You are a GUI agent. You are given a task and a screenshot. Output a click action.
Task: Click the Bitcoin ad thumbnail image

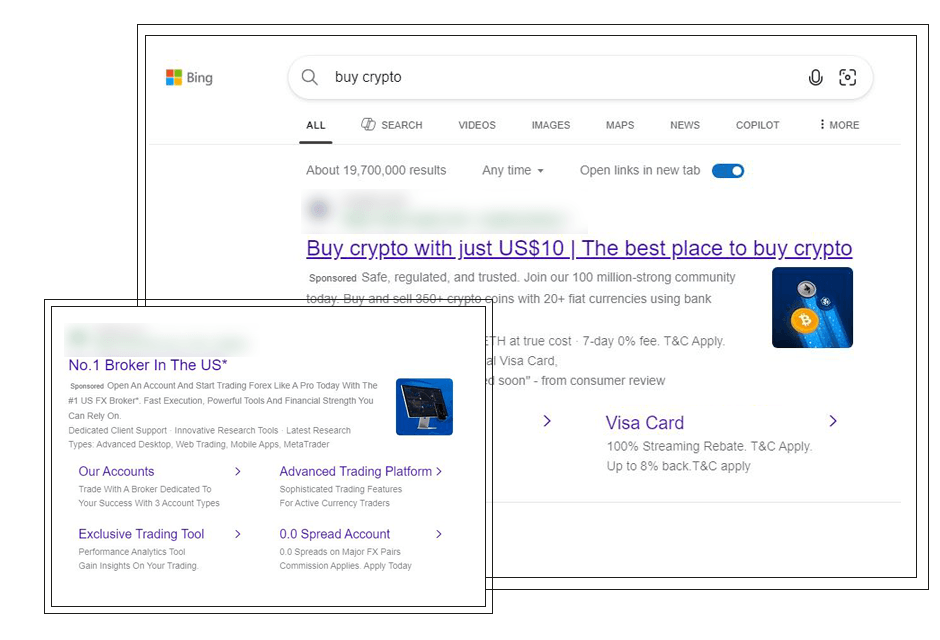[812, 307]
